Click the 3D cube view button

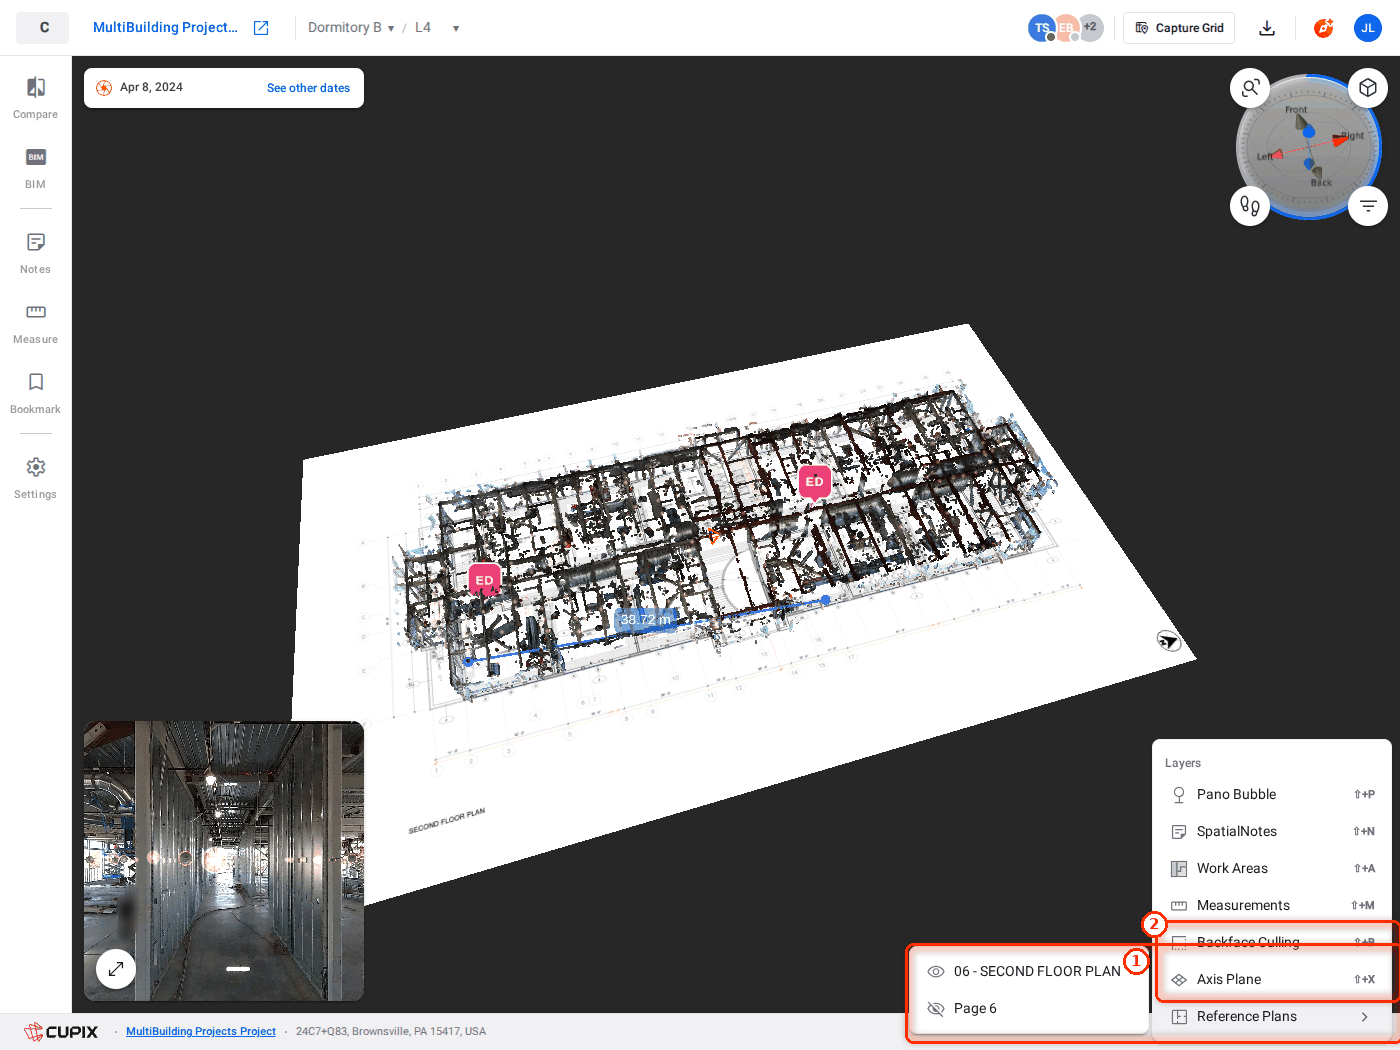tap(1368, 88)
